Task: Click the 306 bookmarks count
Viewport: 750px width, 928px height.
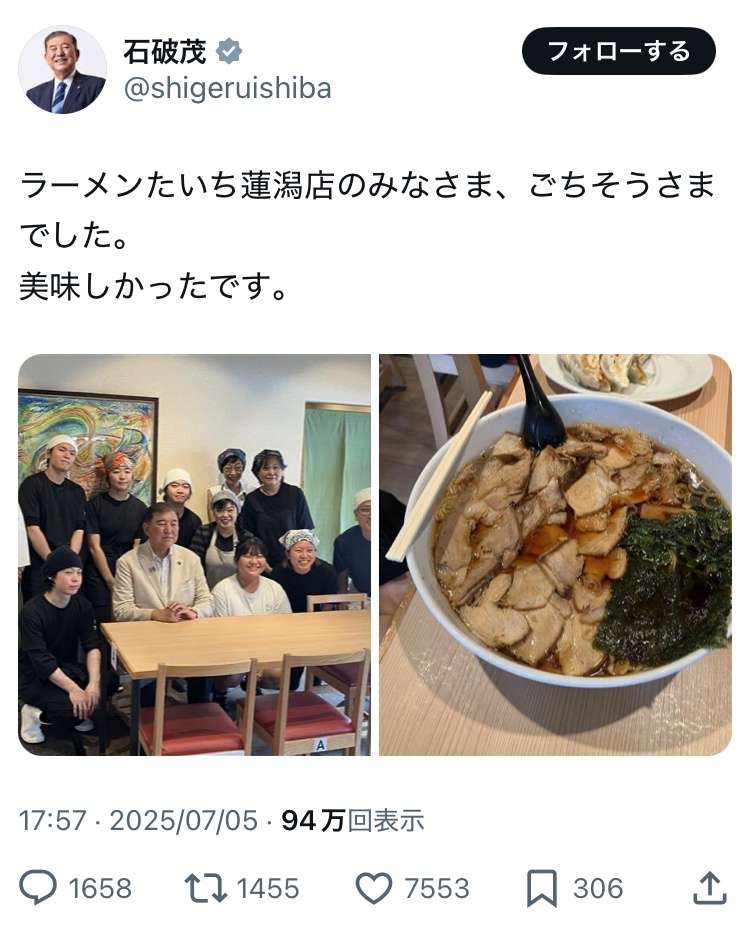Action: click(598, 888)
